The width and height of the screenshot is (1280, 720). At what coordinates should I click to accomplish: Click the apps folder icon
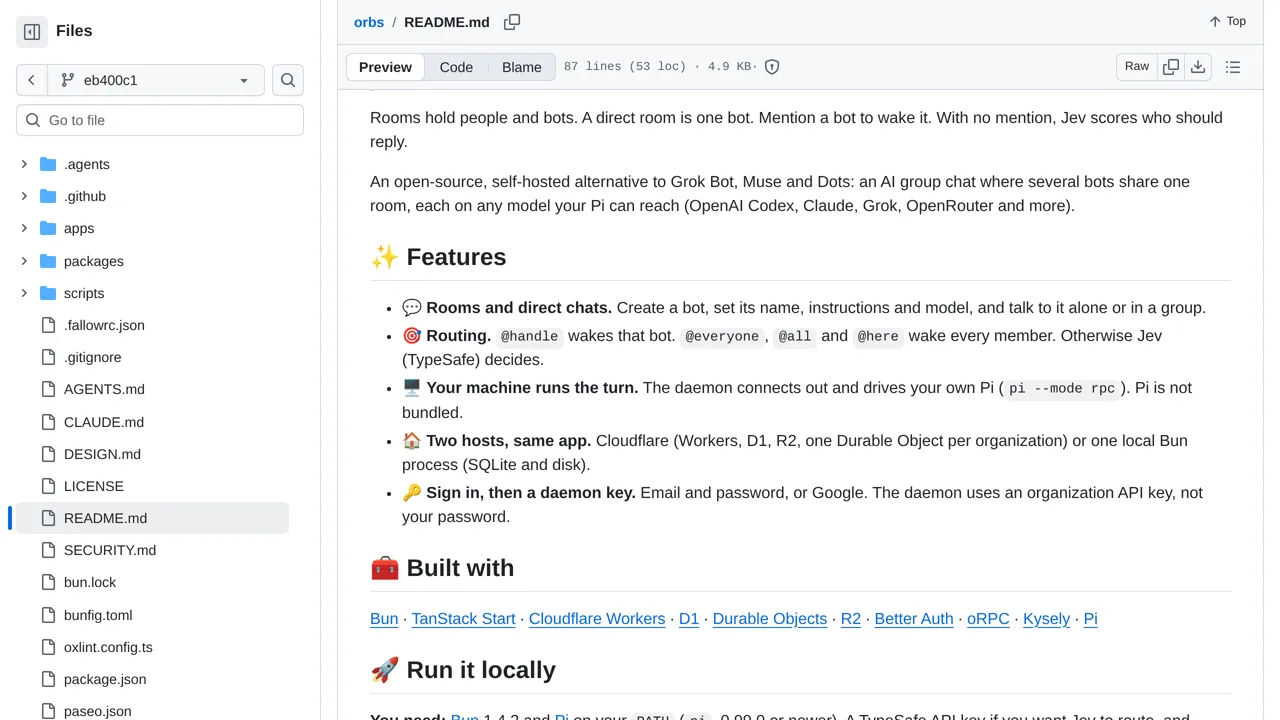[x=48, y=228]
